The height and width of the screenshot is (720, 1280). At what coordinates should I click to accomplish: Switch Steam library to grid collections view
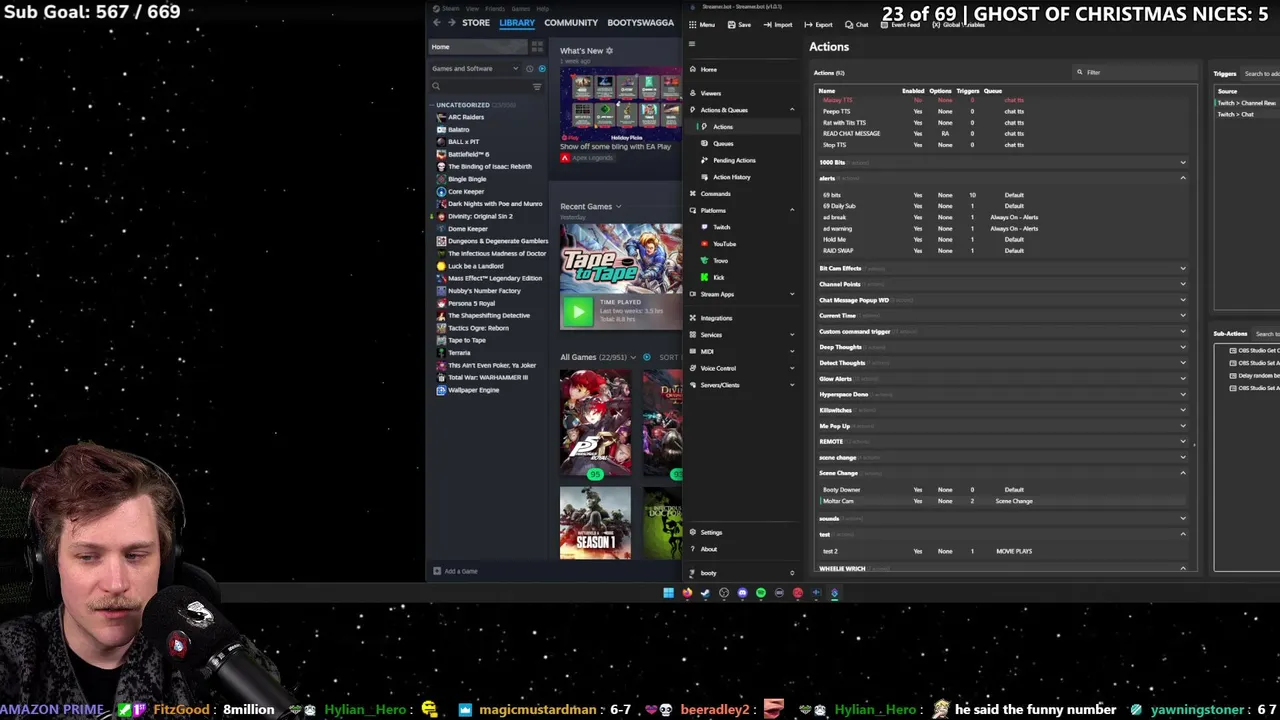click(537, 47)
